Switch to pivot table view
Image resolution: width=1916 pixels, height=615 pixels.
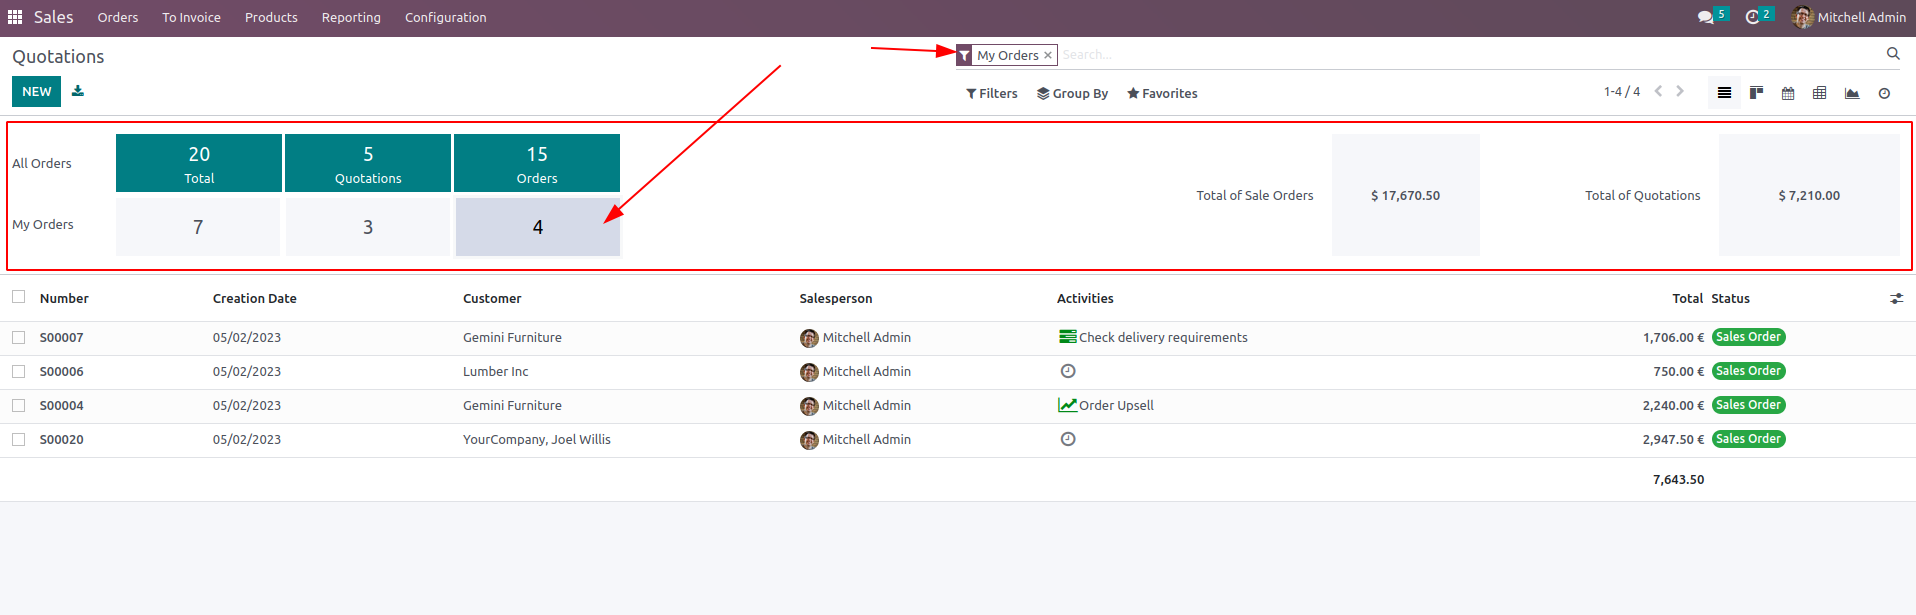point(1820,93)
